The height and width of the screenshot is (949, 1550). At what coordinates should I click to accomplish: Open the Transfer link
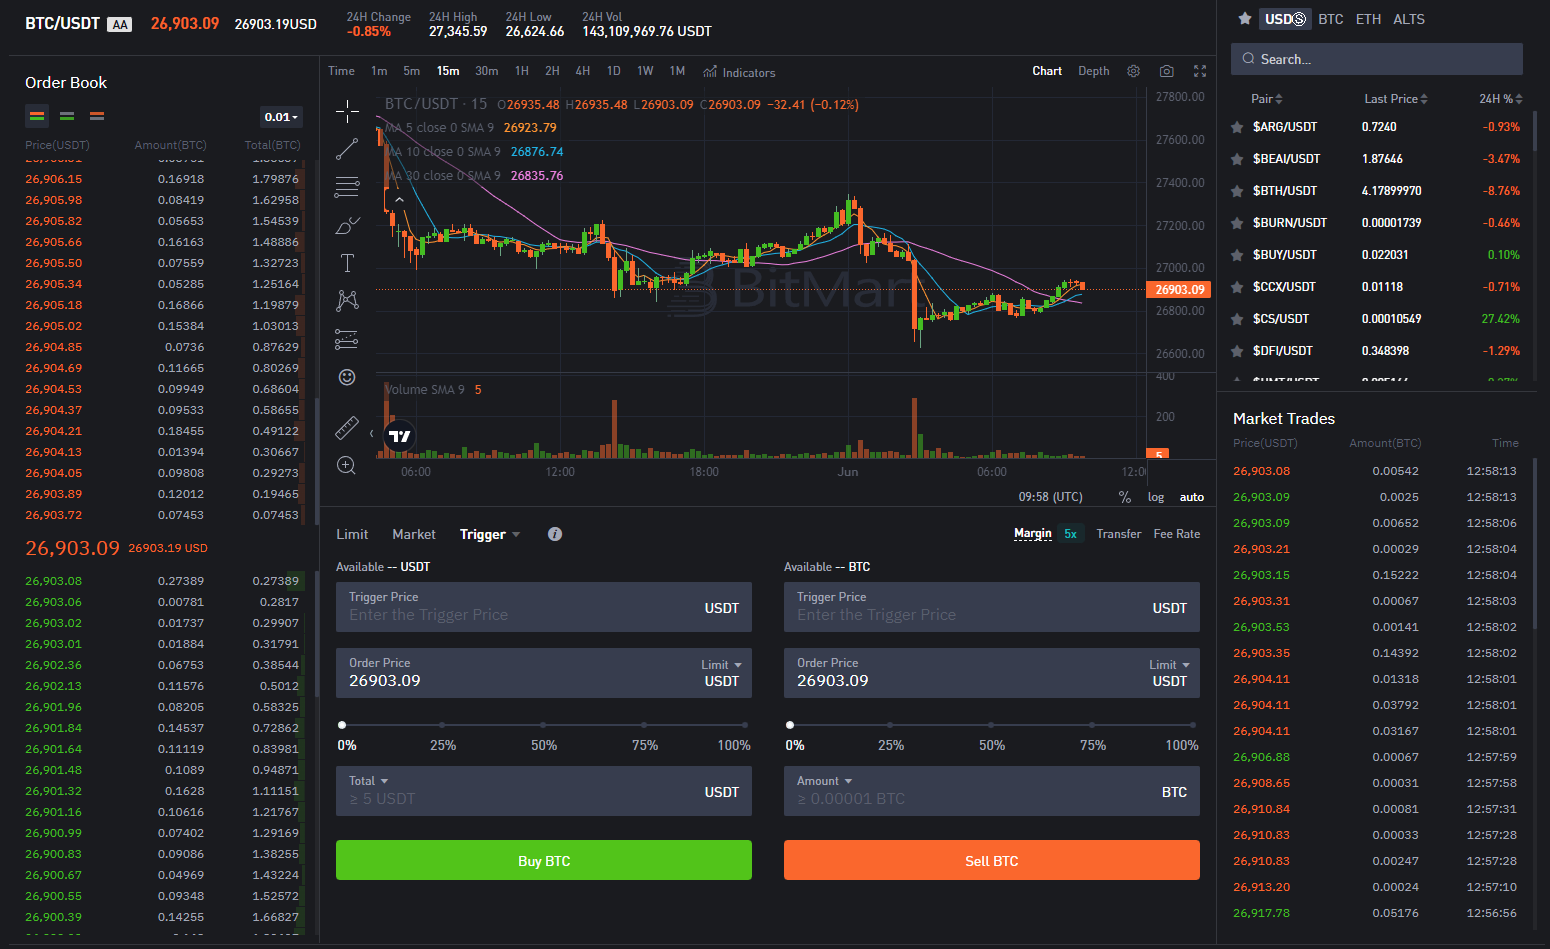(x=1119, y=534)
